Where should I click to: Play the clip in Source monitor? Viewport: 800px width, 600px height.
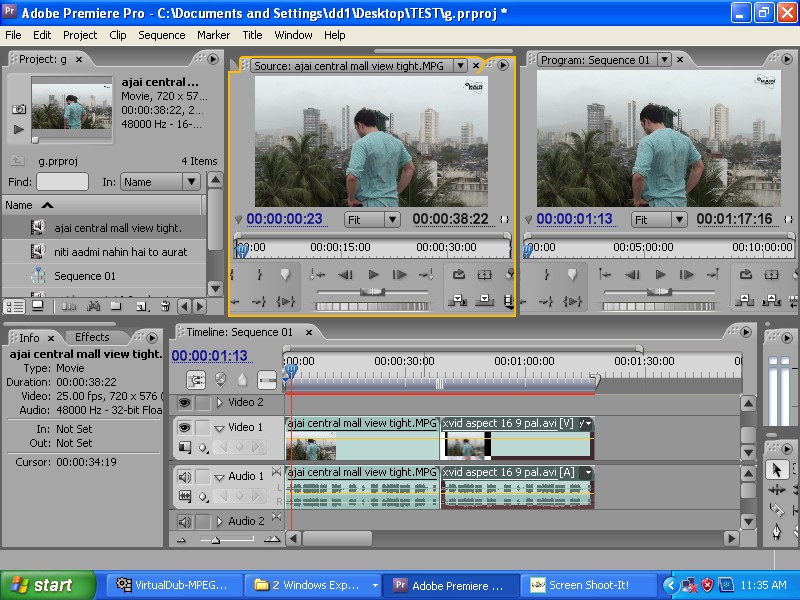pyautogui.click(x=373, y=275)
